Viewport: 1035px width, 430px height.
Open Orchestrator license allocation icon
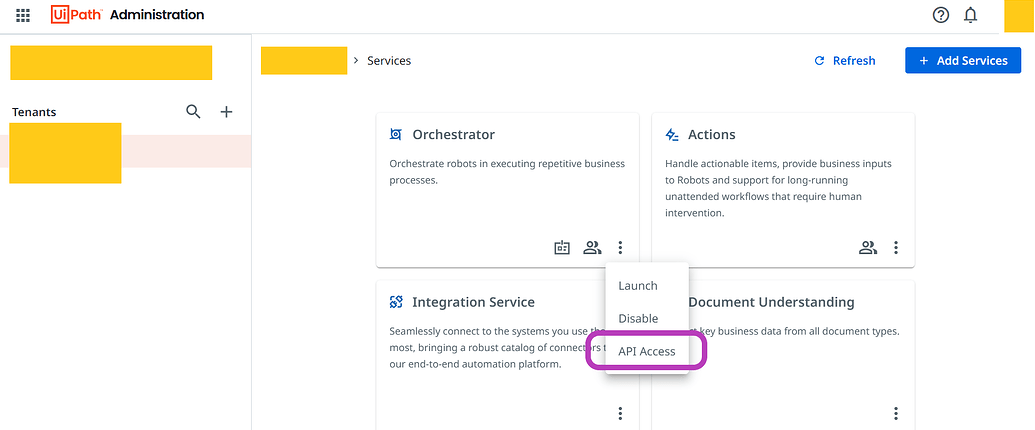click(562, 248)
